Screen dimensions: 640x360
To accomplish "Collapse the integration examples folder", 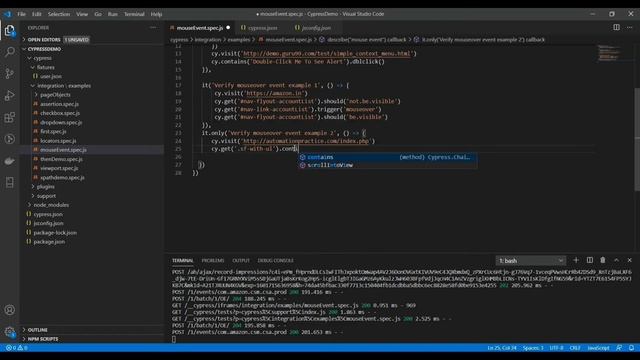I will click(x=64, y=86).
